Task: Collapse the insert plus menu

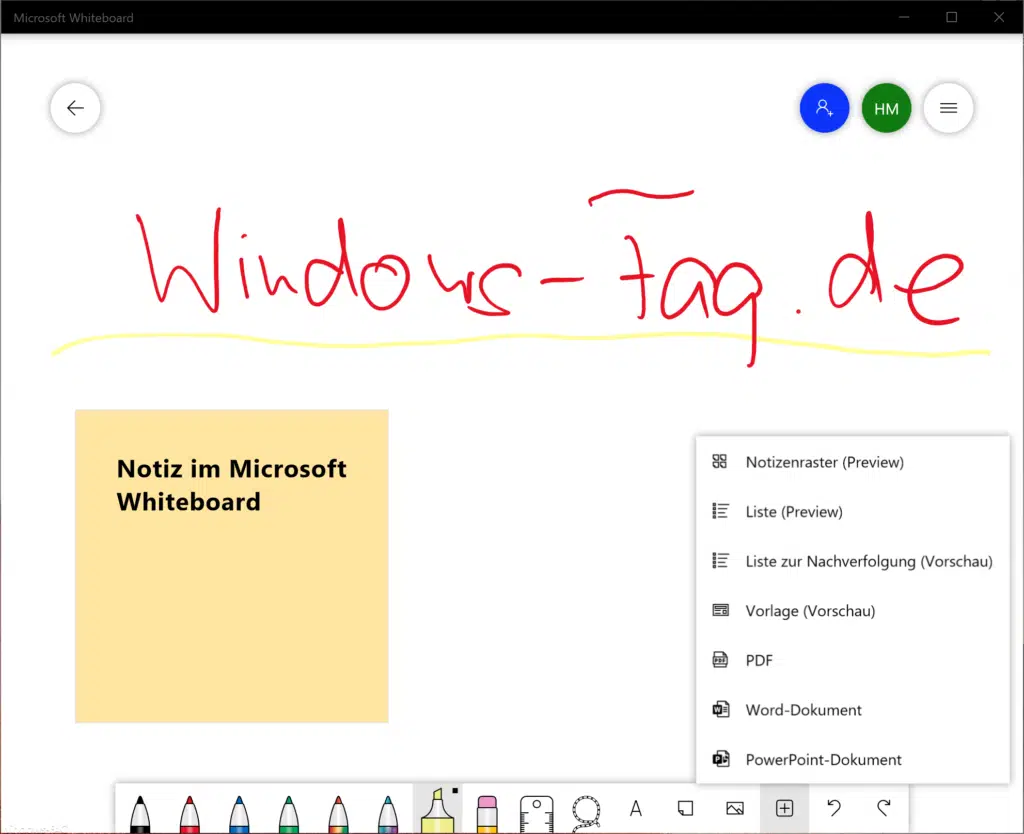Action: point(785,808)
